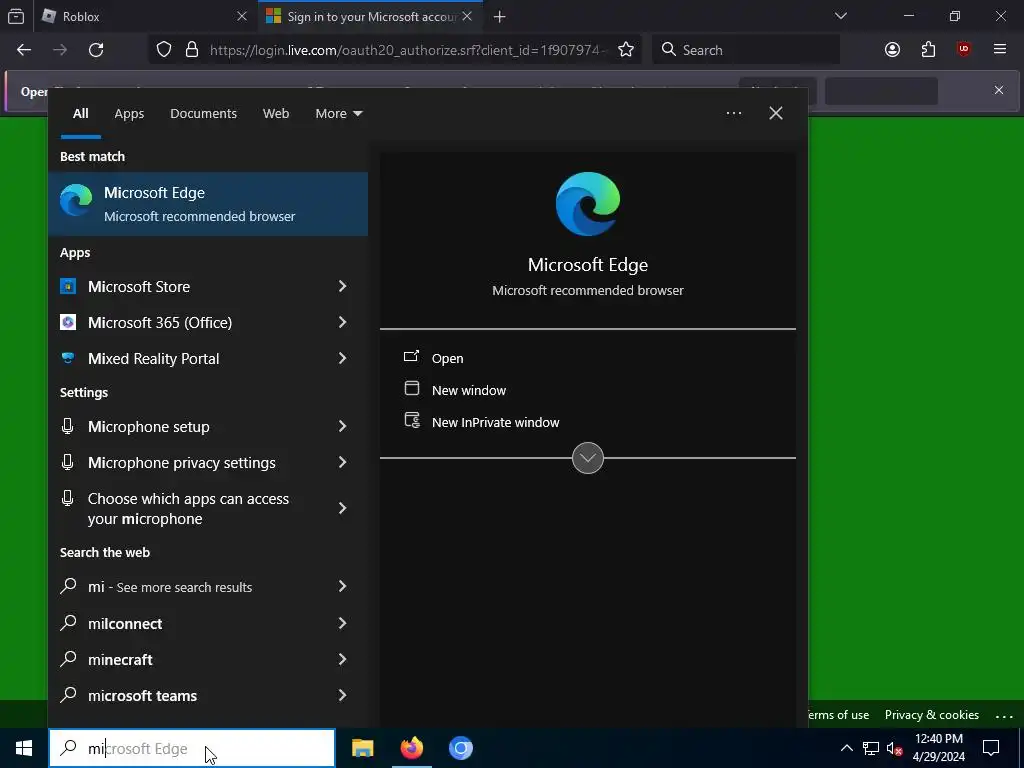Click the Firefox tracking protection shield

pos(164,50)
